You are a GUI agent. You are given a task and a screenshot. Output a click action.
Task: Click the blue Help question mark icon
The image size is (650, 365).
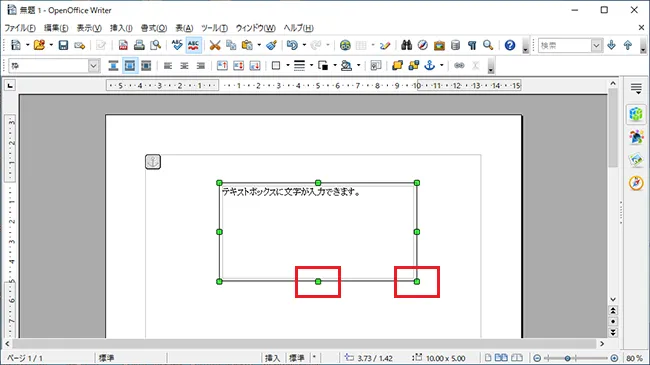click(510, 45)
